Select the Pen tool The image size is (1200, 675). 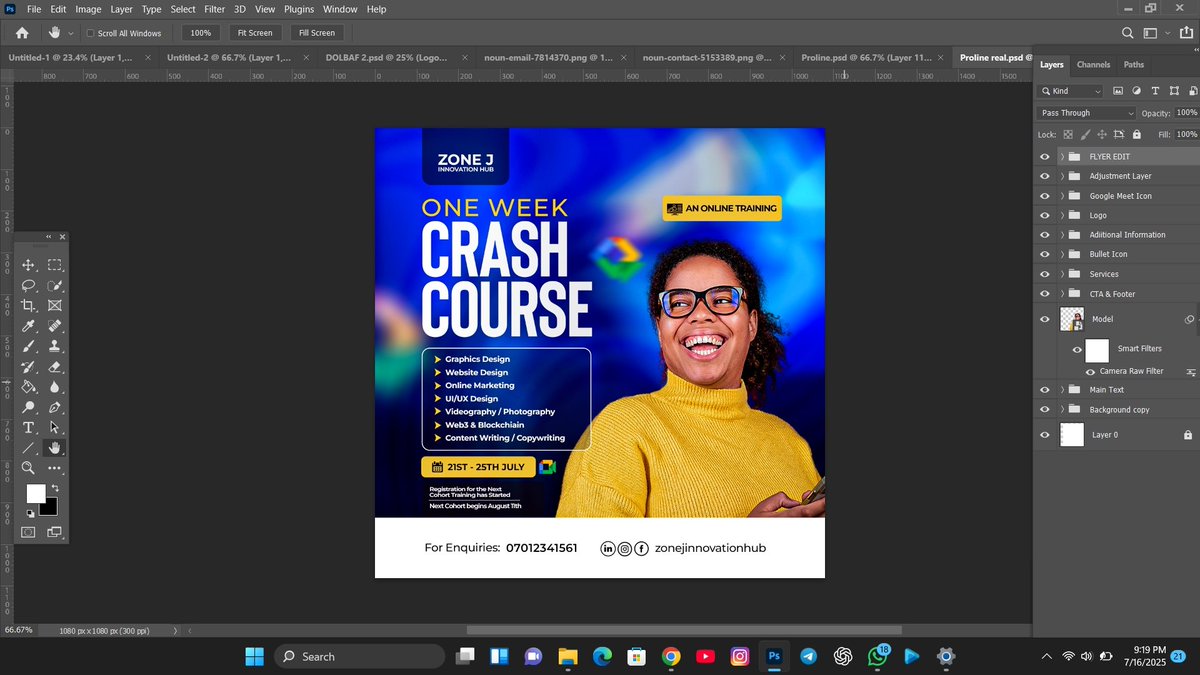pyautogui.click(x=55, y=407)
